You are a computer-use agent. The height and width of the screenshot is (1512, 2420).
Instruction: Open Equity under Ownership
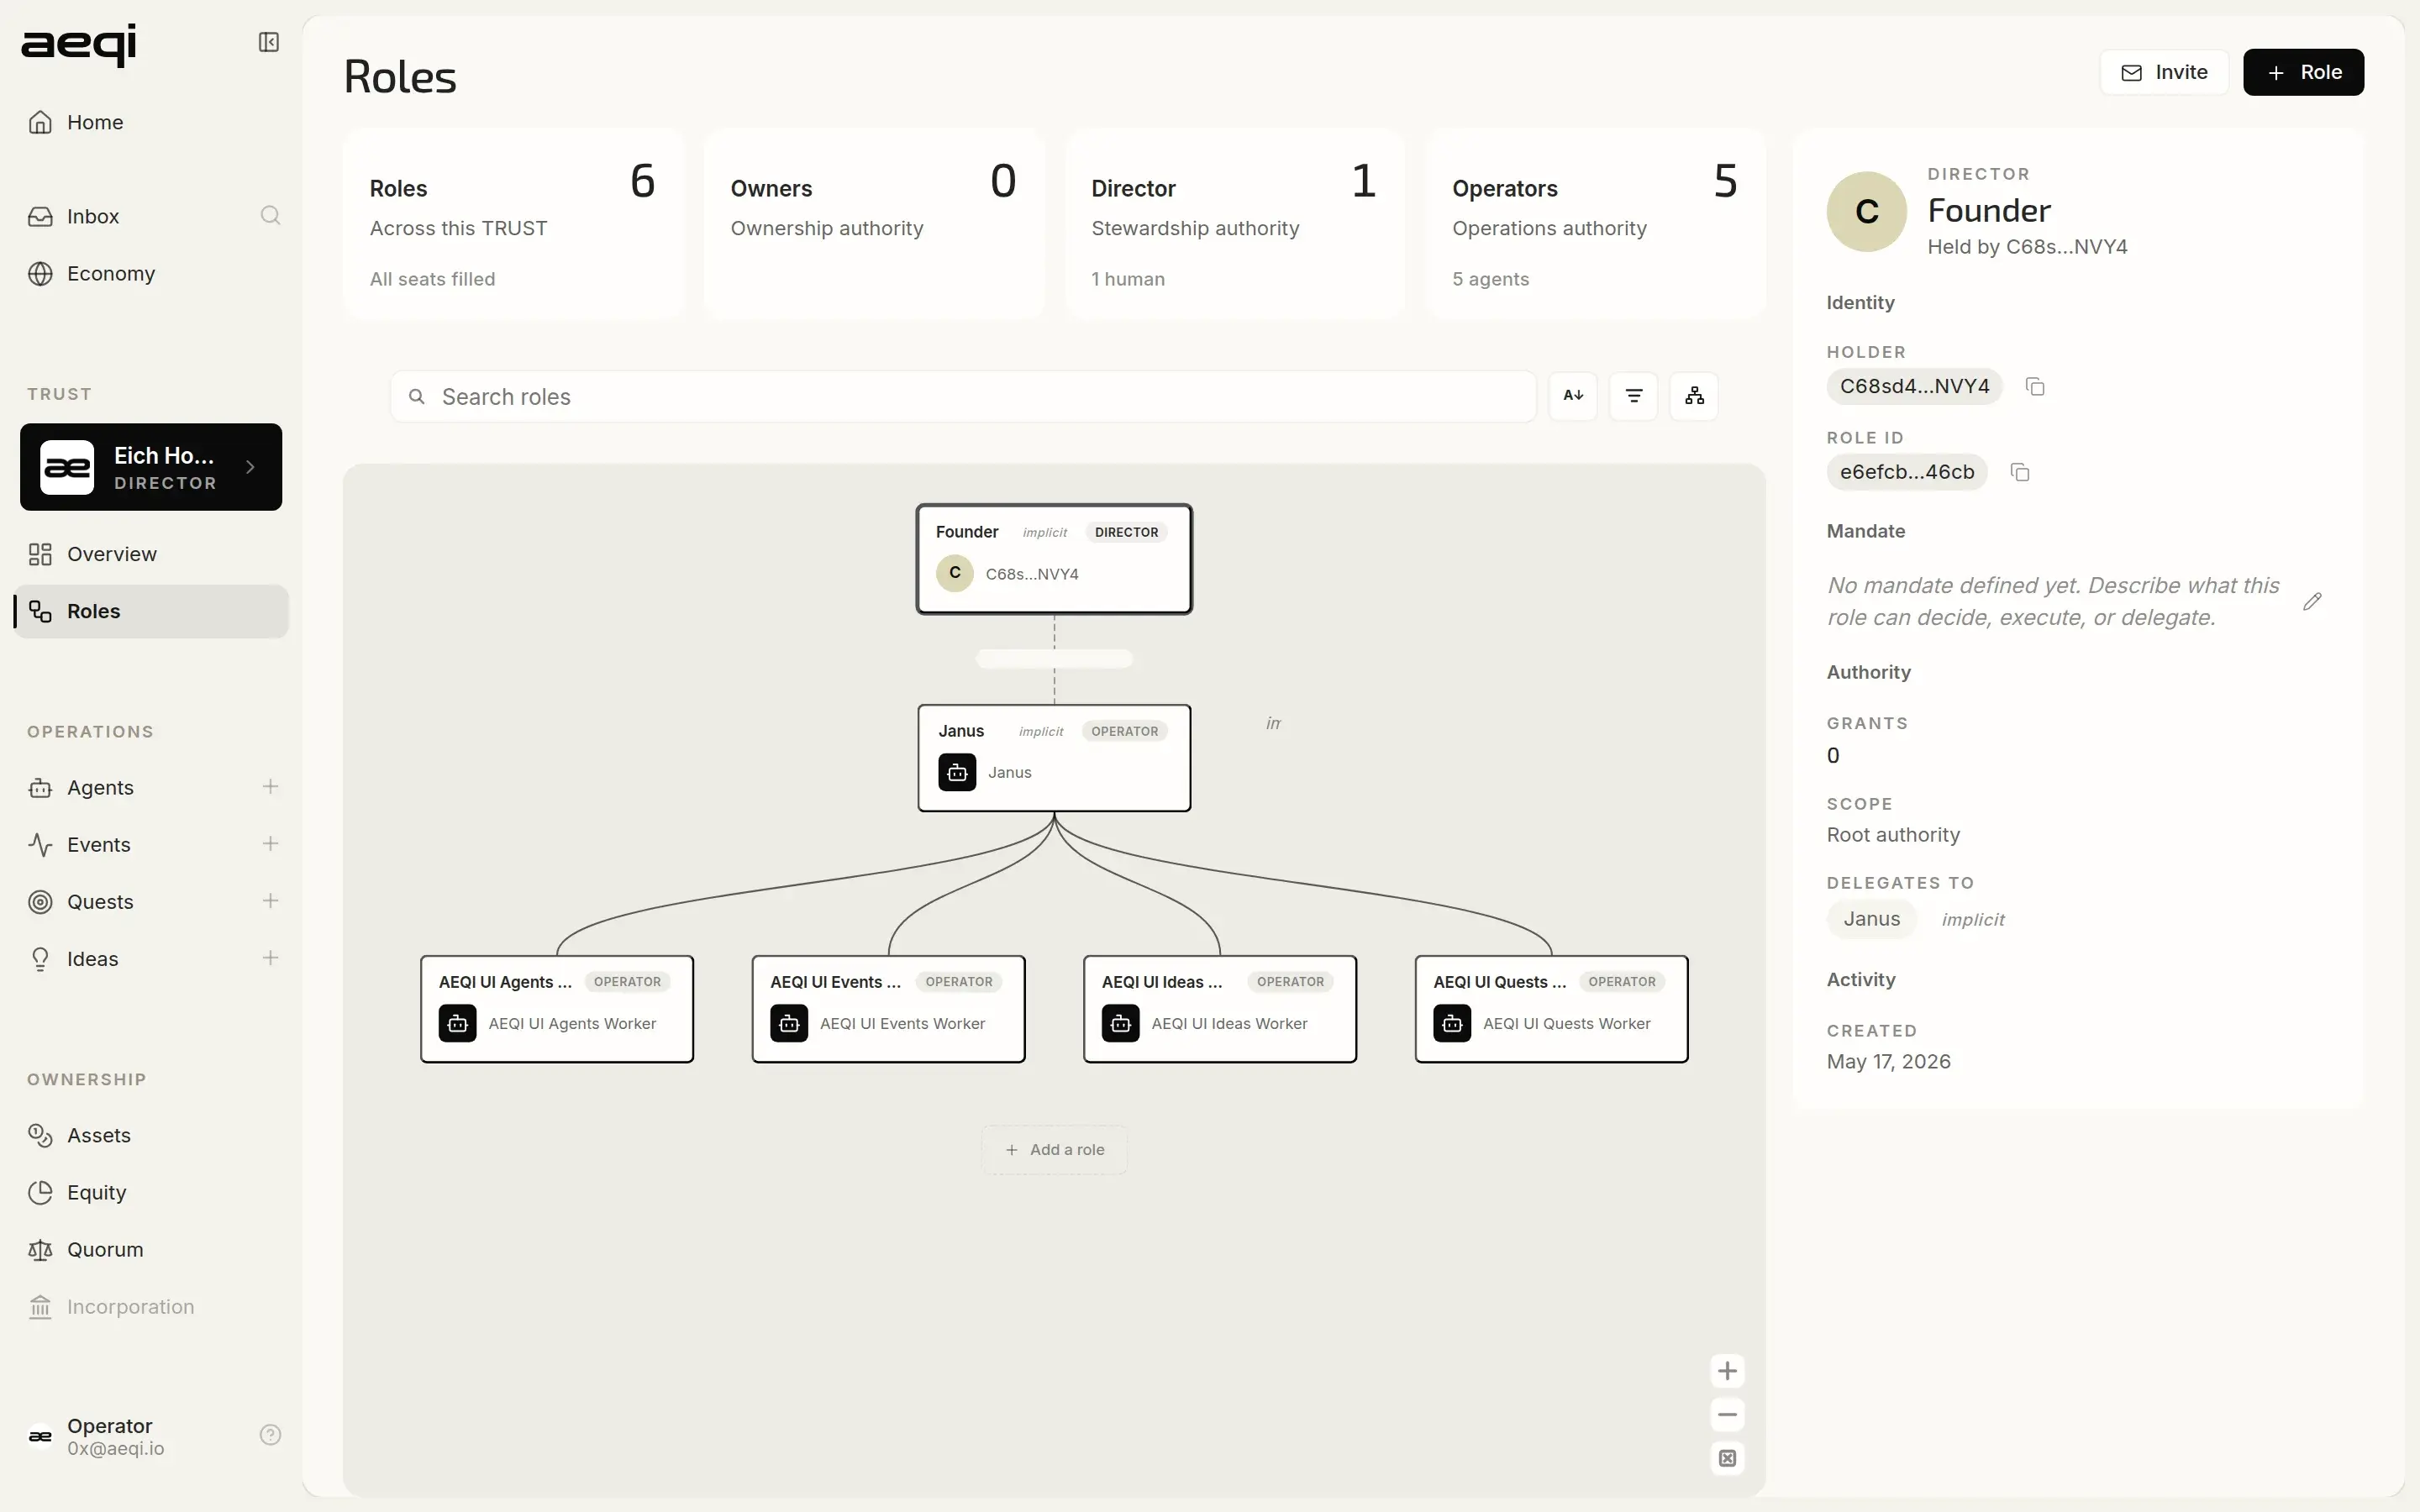150,1192
